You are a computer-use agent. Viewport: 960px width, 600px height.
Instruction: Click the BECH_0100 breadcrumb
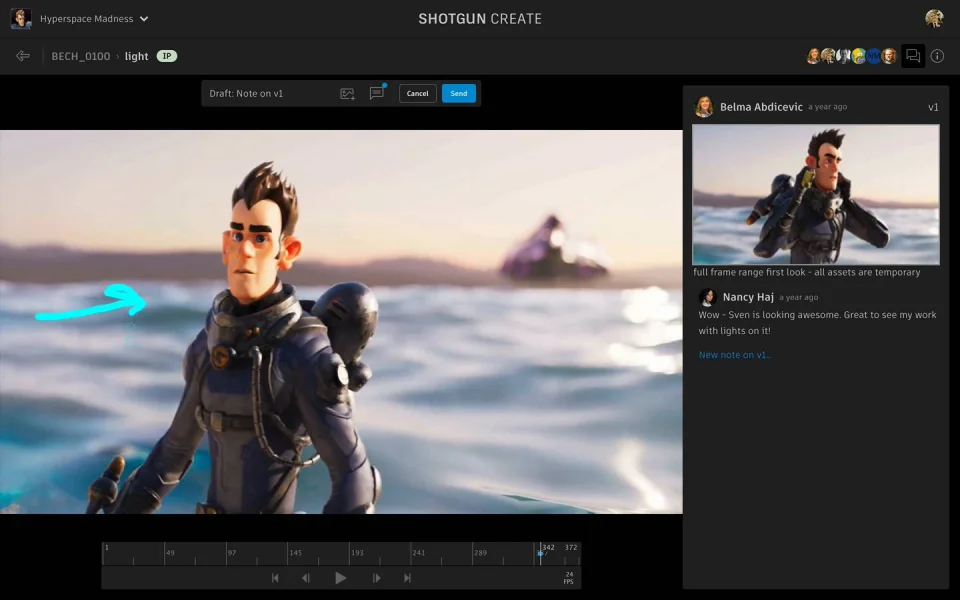point(81,56)
